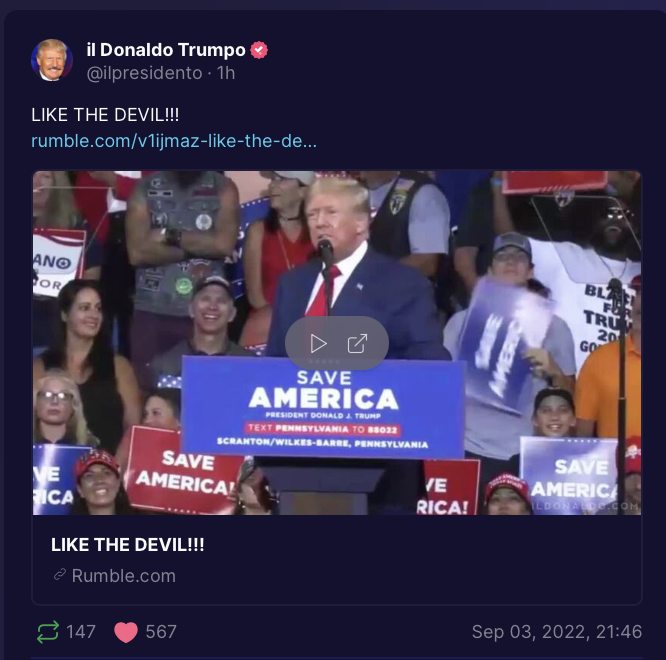Click the Sep 03, 2022, 21:46 timestamp

pyautogui.click(x=557, y=632)
